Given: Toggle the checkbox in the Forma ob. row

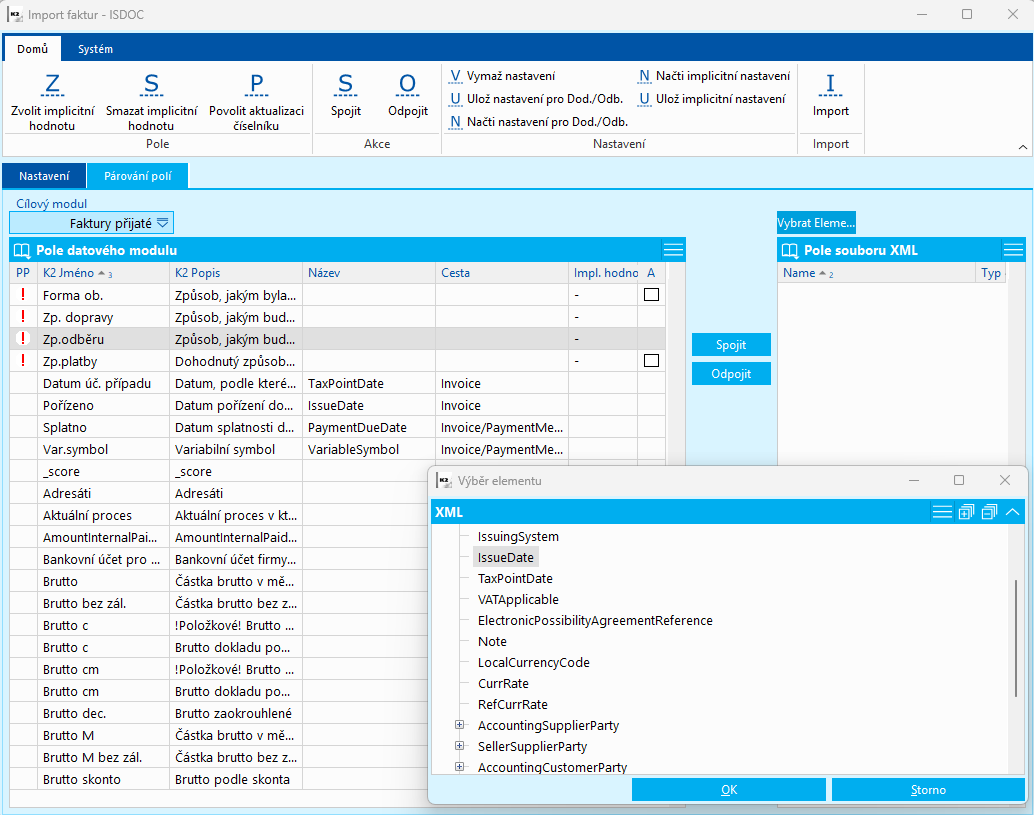Looking at the screenshot, I should pyautogui.click(x=651, y=295).
